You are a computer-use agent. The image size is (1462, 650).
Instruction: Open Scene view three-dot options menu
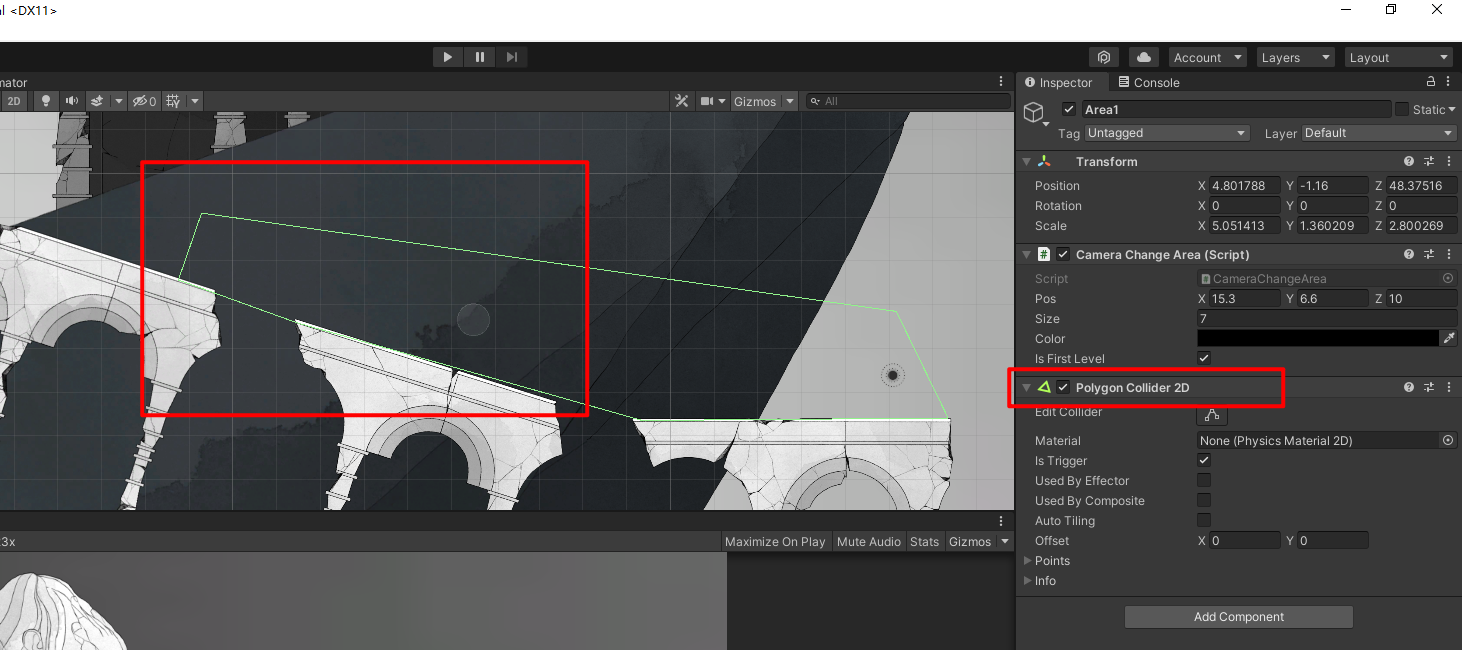pos(1001,82)
